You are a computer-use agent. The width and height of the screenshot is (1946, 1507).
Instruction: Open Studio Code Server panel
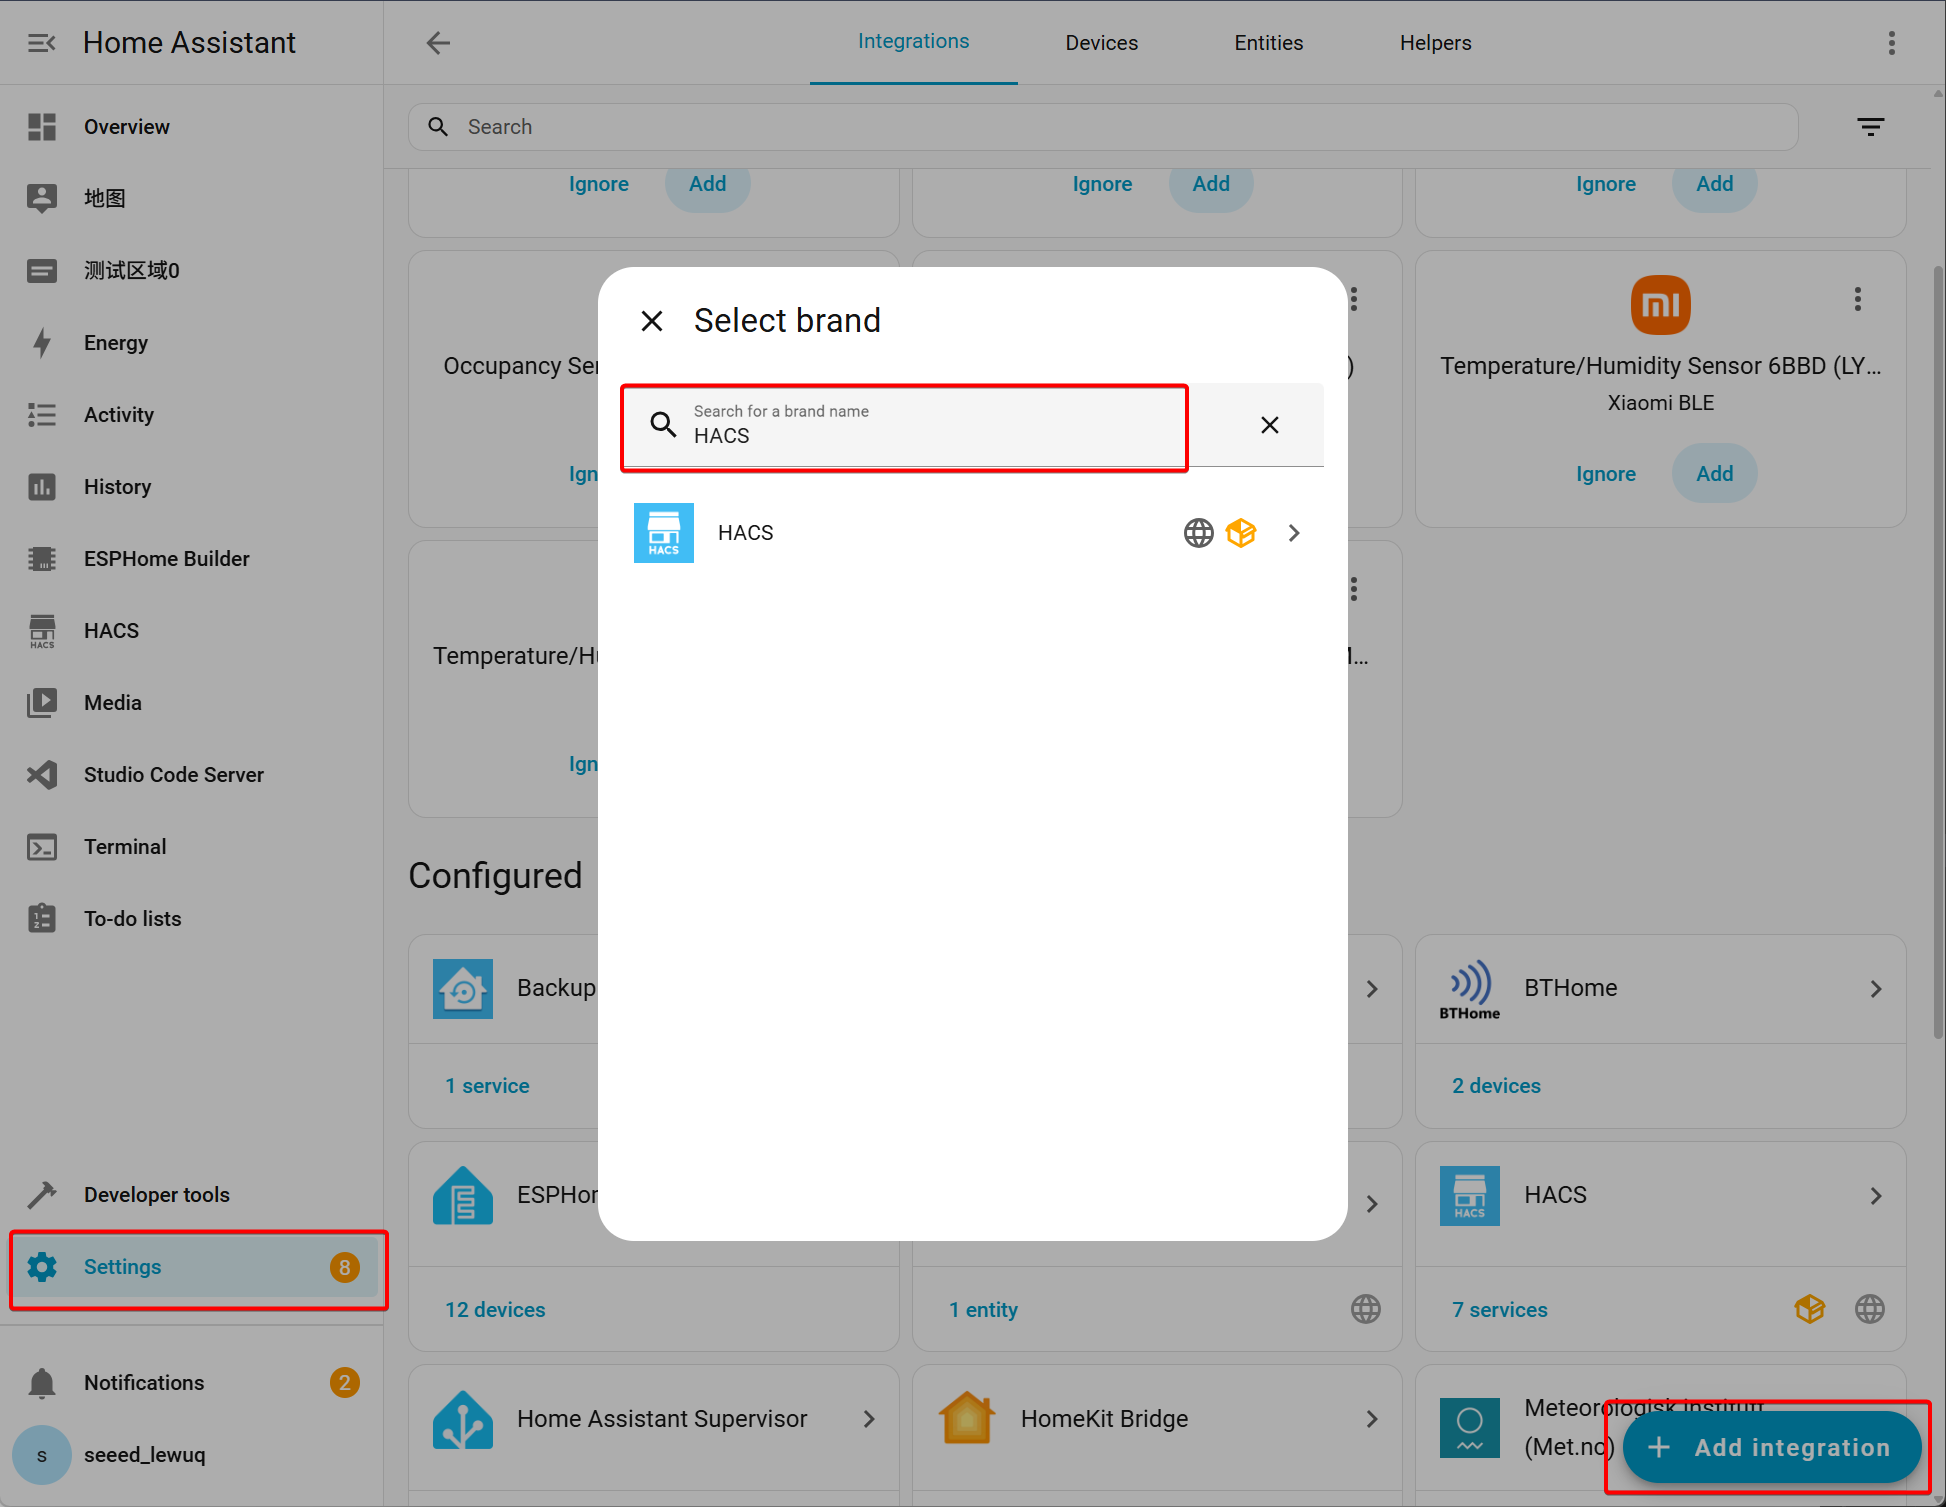point(173,775)
